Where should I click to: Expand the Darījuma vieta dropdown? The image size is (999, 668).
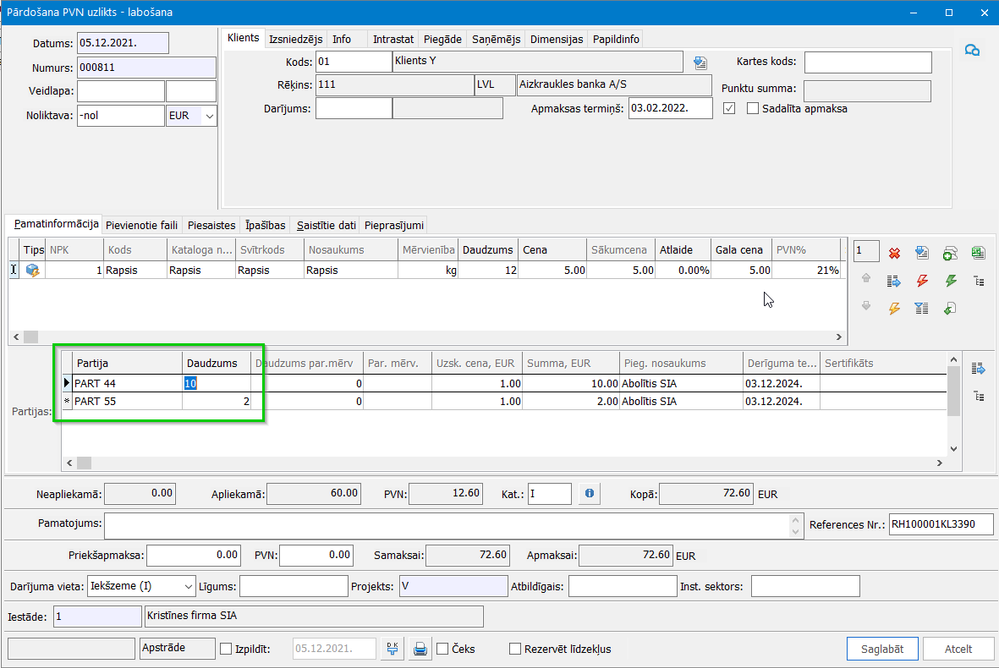tap(188, 586)
